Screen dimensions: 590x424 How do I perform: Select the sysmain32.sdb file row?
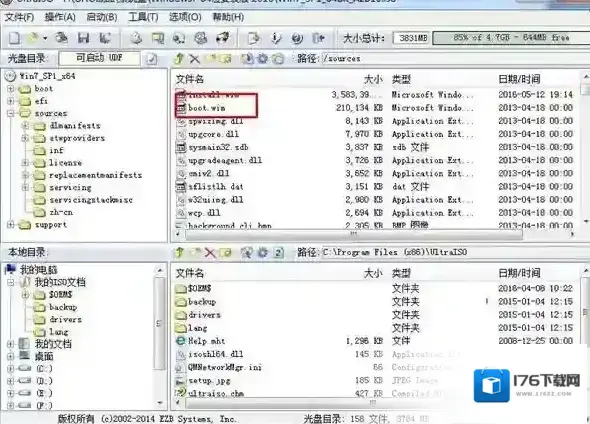coord(374,147)
